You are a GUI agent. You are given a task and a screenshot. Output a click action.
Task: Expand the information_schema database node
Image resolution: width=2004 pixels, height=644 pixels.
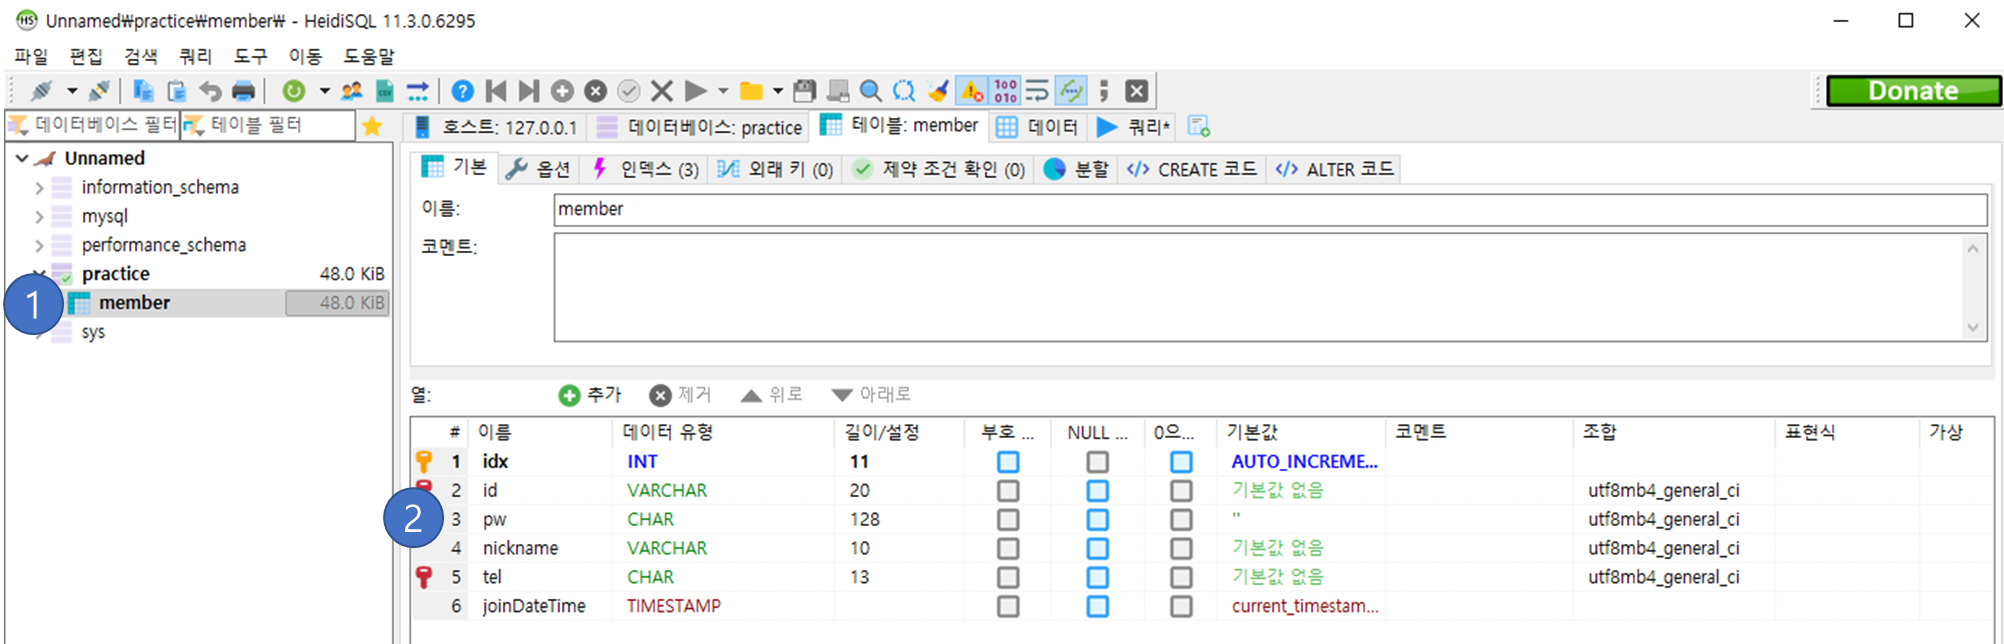tap(39, 188)
